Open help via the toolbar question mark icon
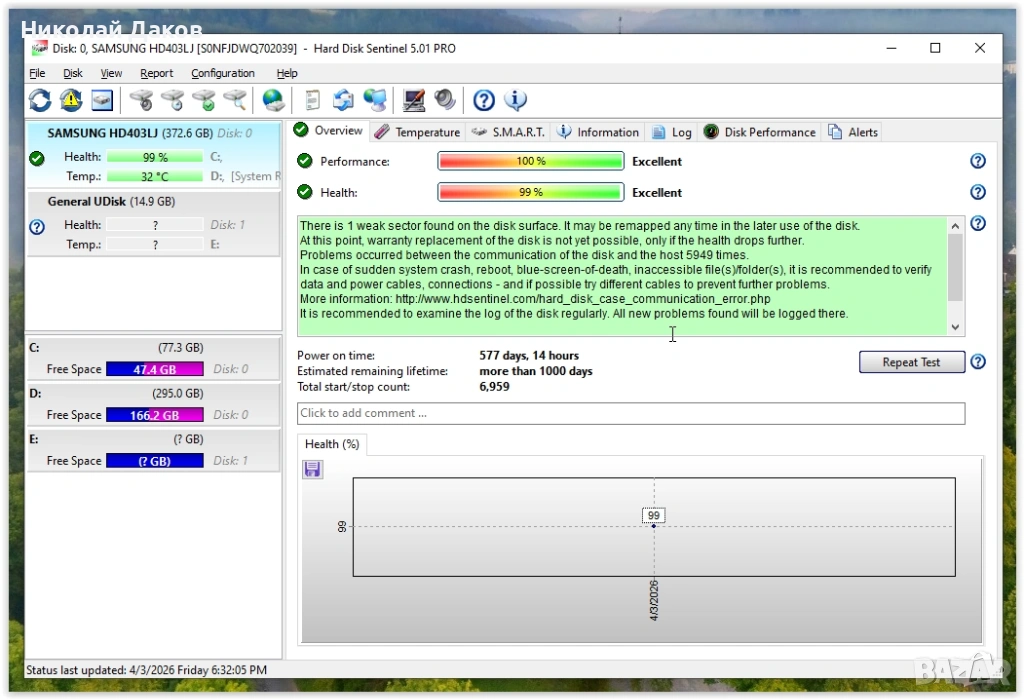Image resolution: width=1024 pixels, height=699 pixels. click(x=484, y=100)
